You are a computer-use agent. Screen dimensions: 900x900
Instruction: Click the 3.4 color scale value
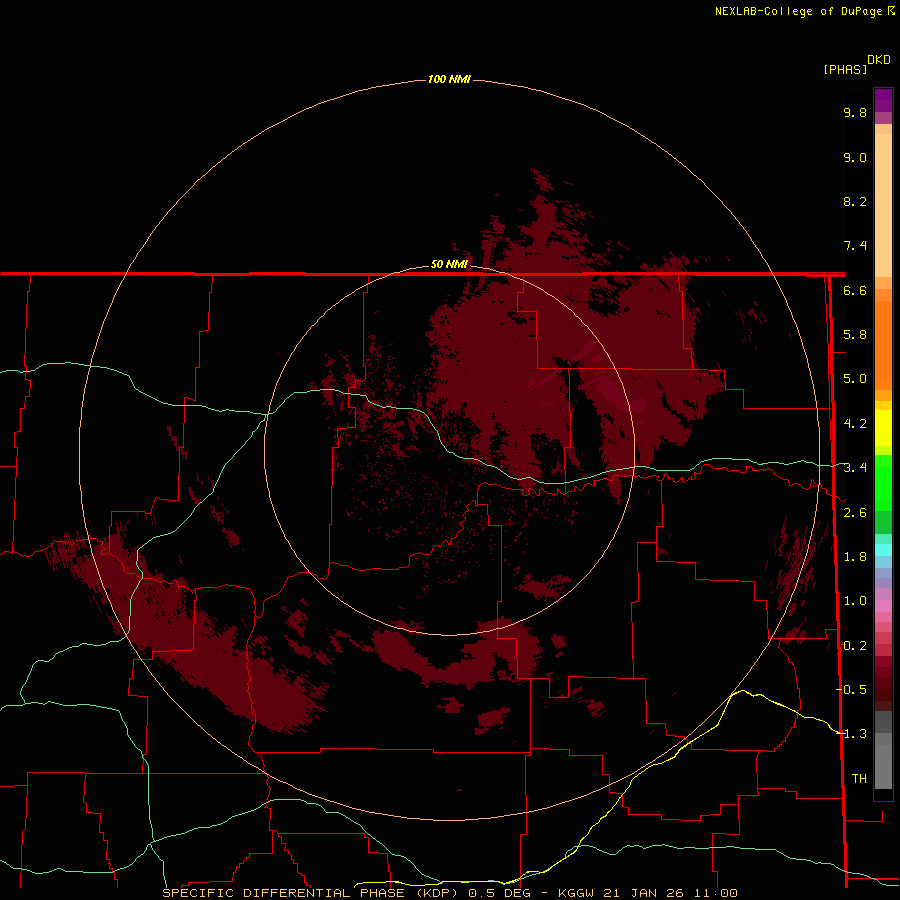point(855,468)
